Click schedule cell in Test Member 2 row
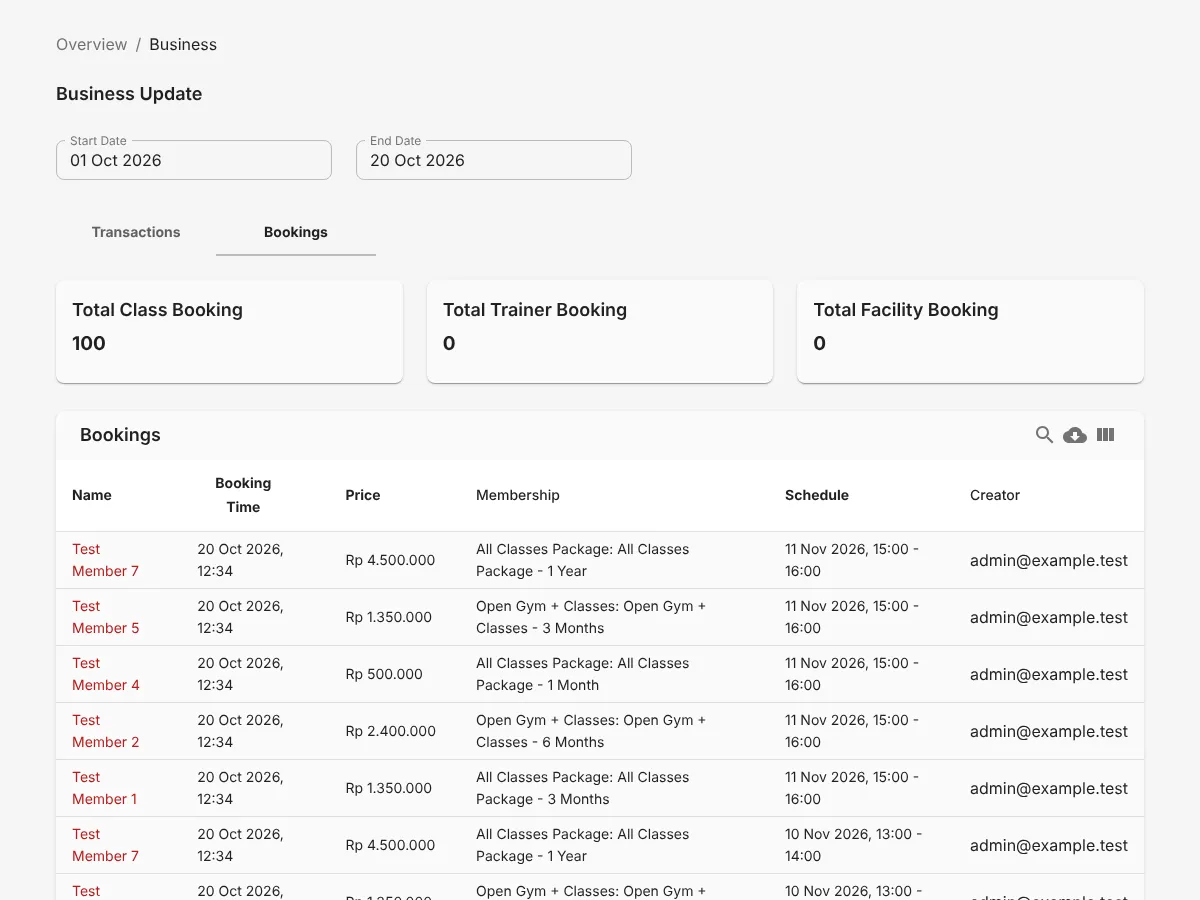The height and width of the screenshot is (900, 1200). click(852, 731)
